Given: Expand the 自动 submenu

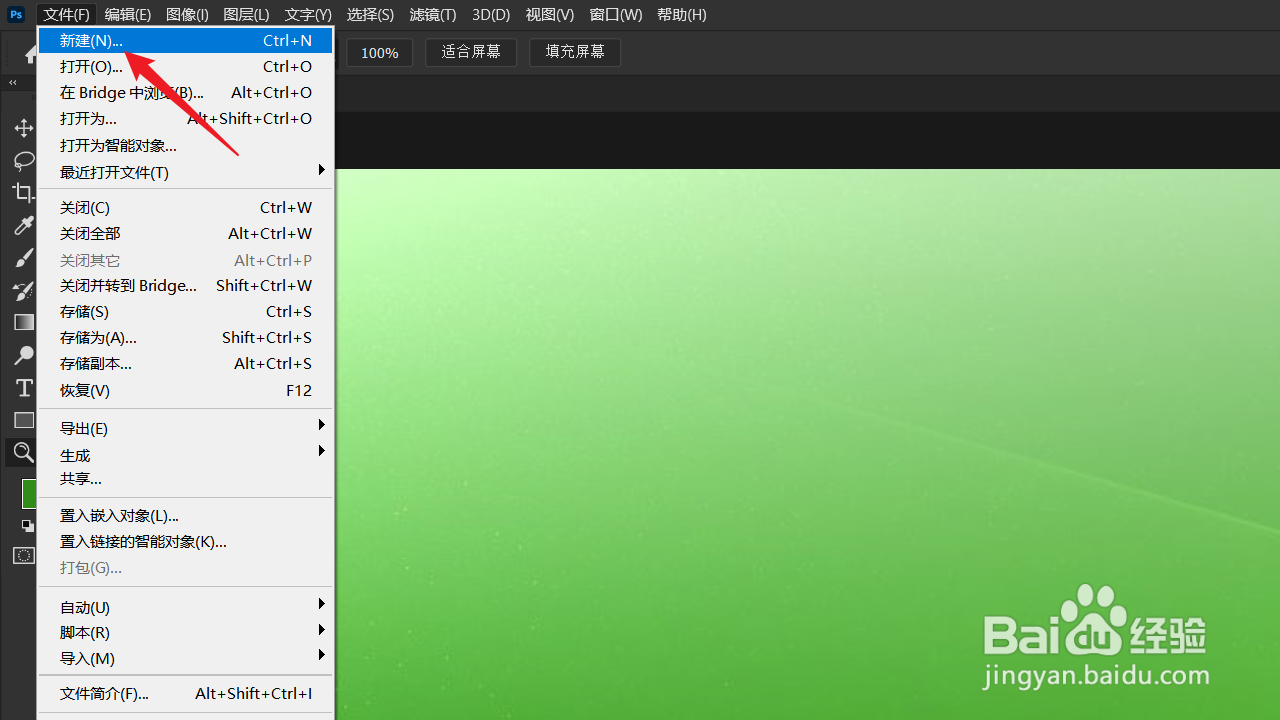Looking at the screenshot, I should [84, 606].
